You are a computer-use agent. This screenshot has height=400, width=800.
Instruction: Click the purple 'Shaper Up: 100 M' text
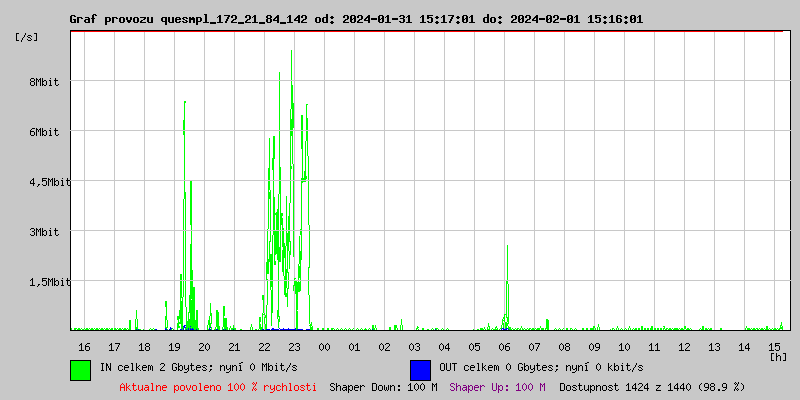click(x=497, y=387)
